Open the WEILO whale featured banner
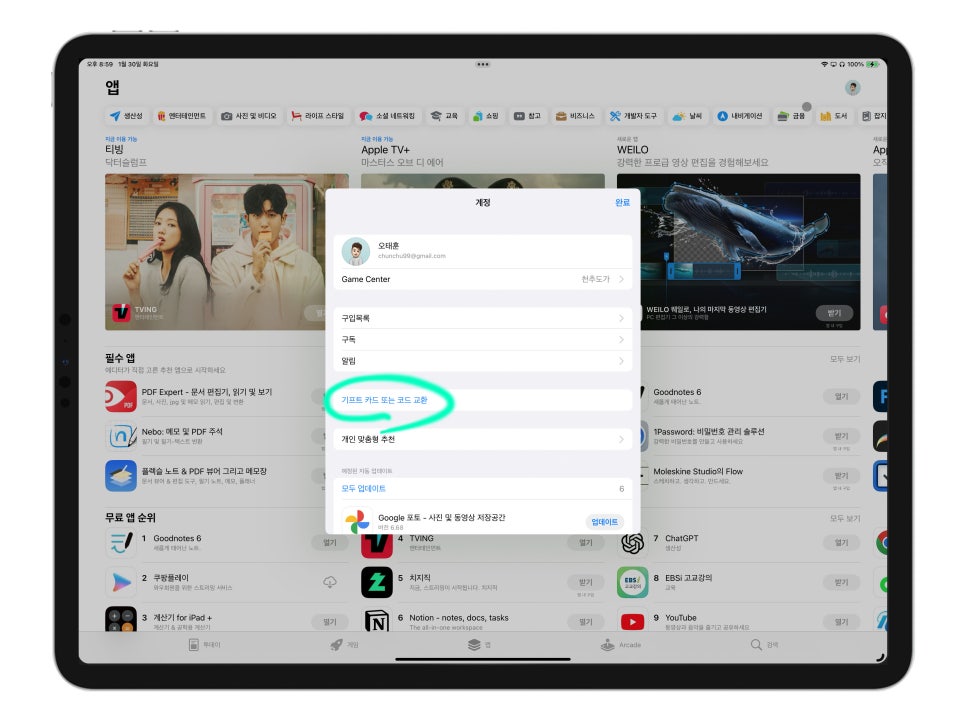 coord(738,252)
